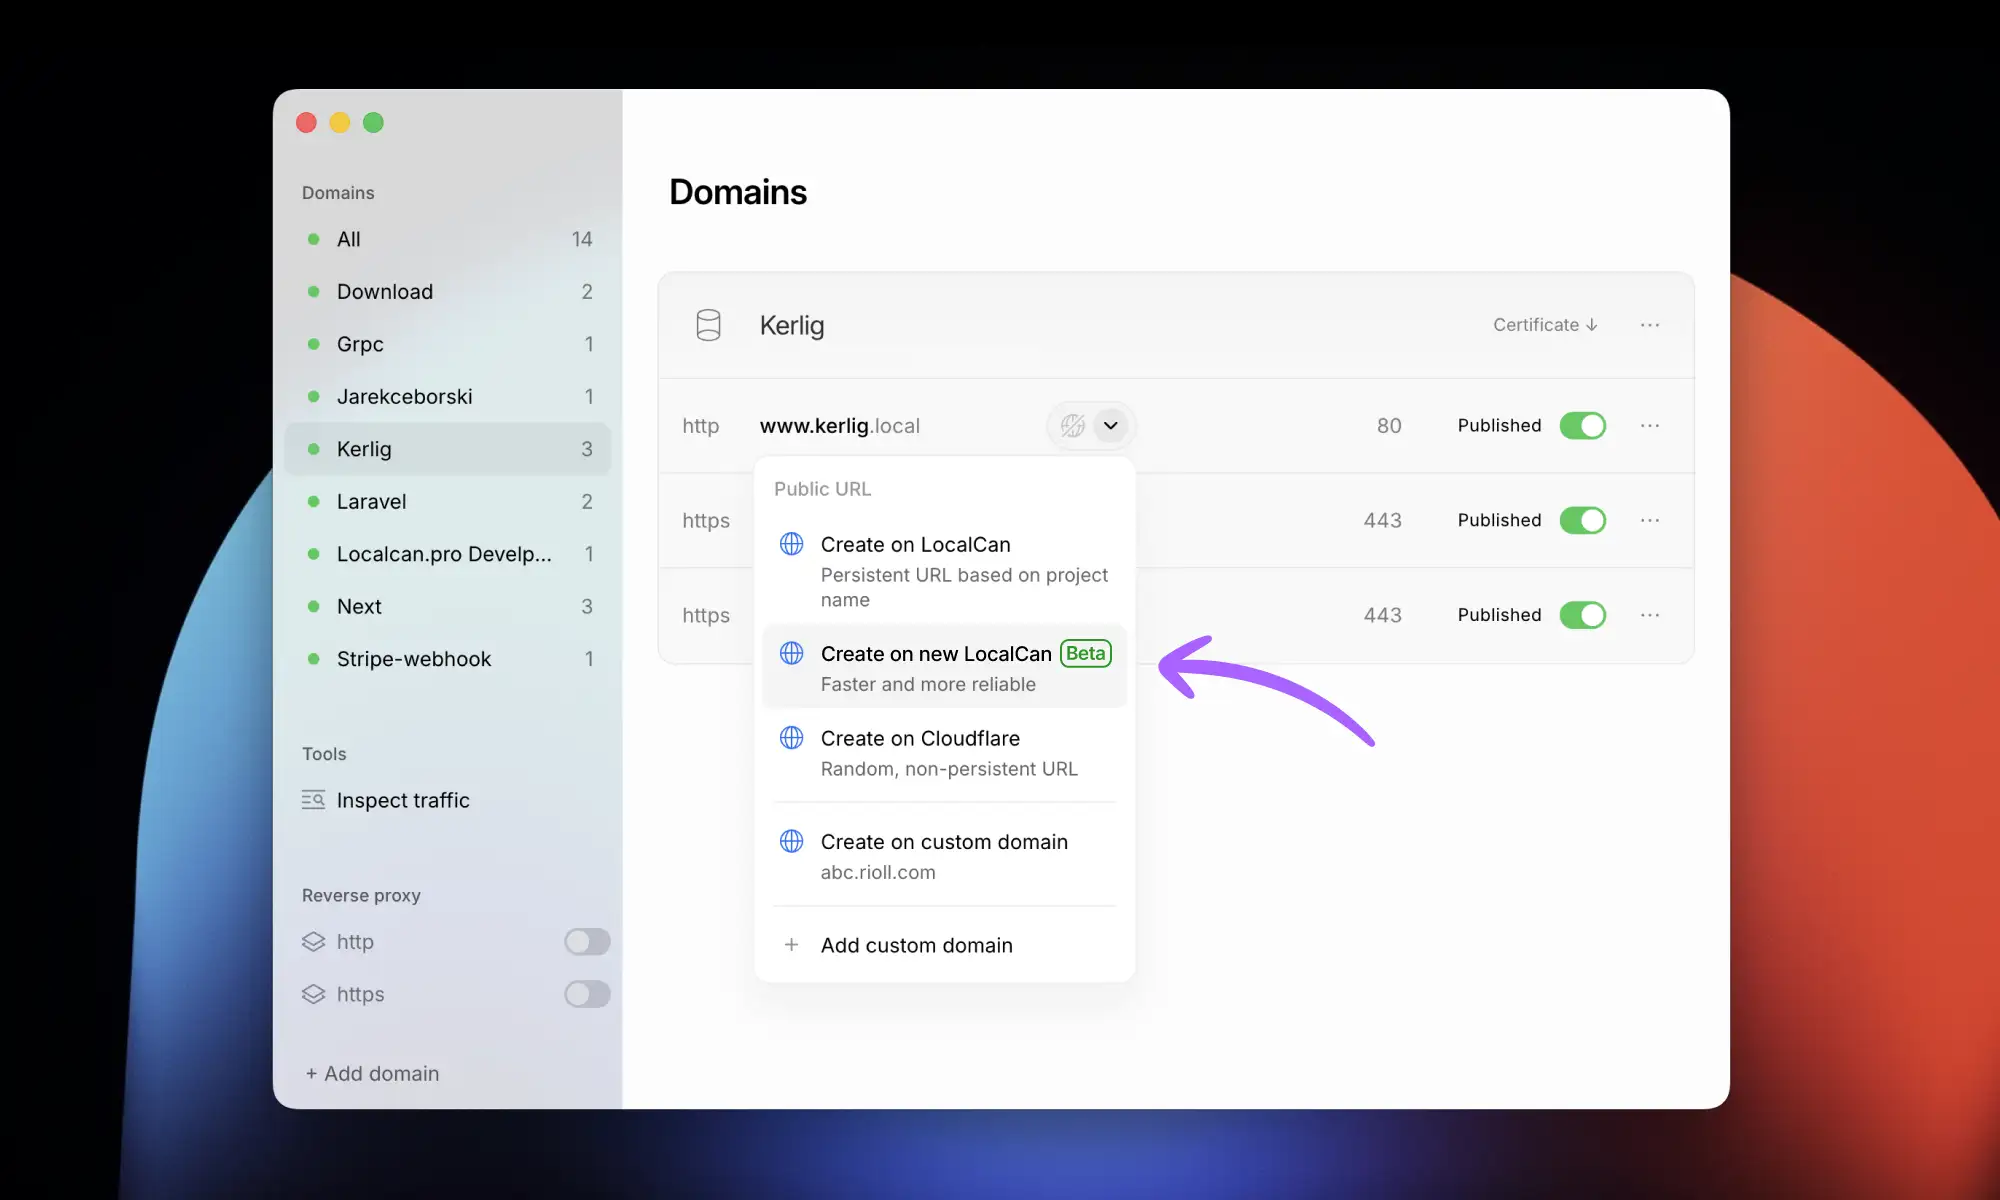Click globe icon beside Create on custom domain
The height and width of the screenshot is (1200, 2000).
pos(791,841)
